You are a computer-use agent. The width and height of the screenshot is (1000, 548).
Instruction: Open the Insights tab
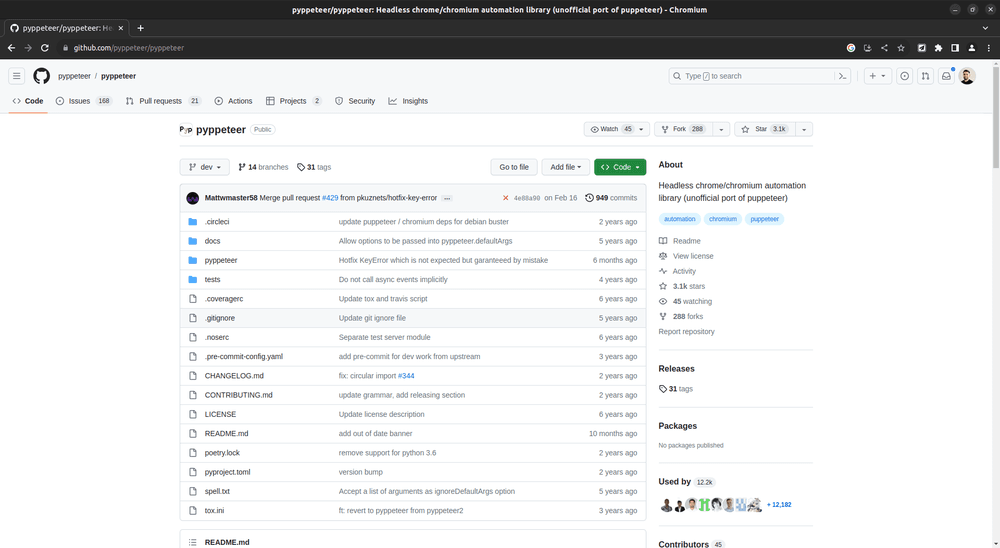tap(408, 101)
